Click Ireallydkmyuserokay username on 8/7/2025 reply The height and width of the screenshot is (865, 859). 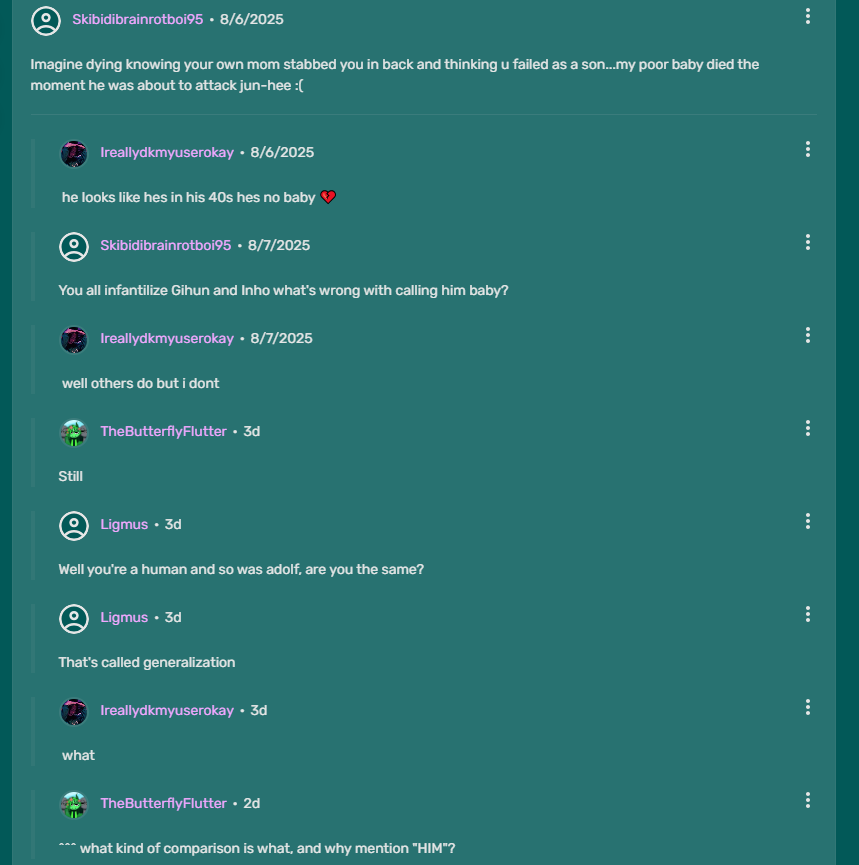tap(167, 339)
